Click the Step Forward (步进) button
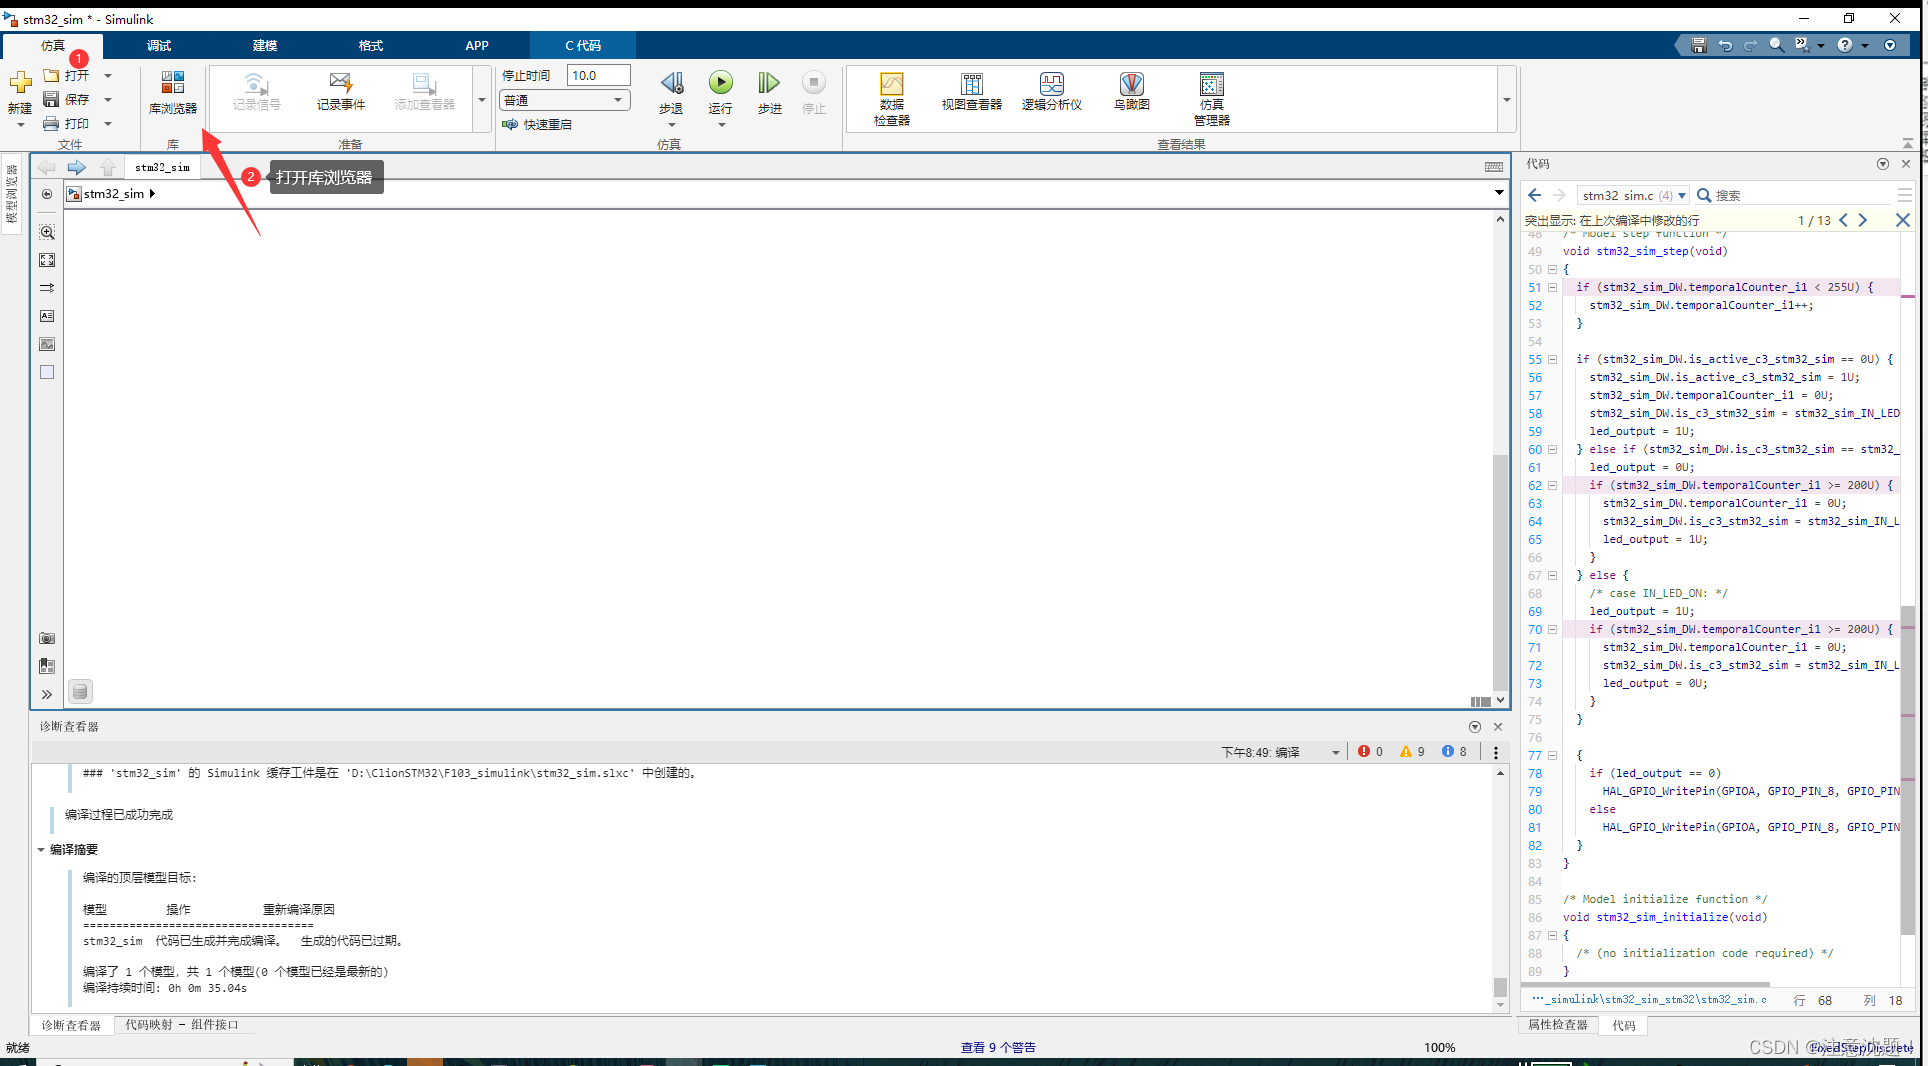The width and height of the screenshot is (1928, 1066). click(769, 93)
